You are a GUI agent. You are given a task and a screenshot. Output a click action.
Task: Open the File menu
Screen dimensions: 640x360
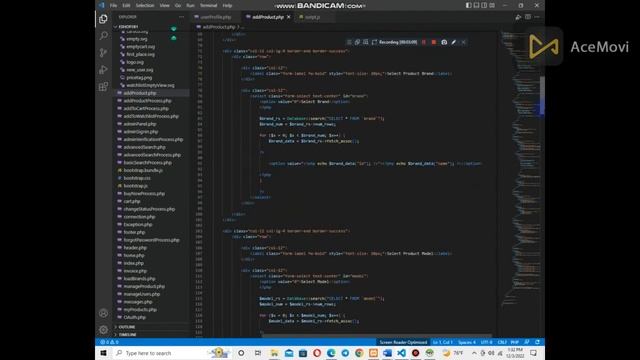tap(113, 6)
